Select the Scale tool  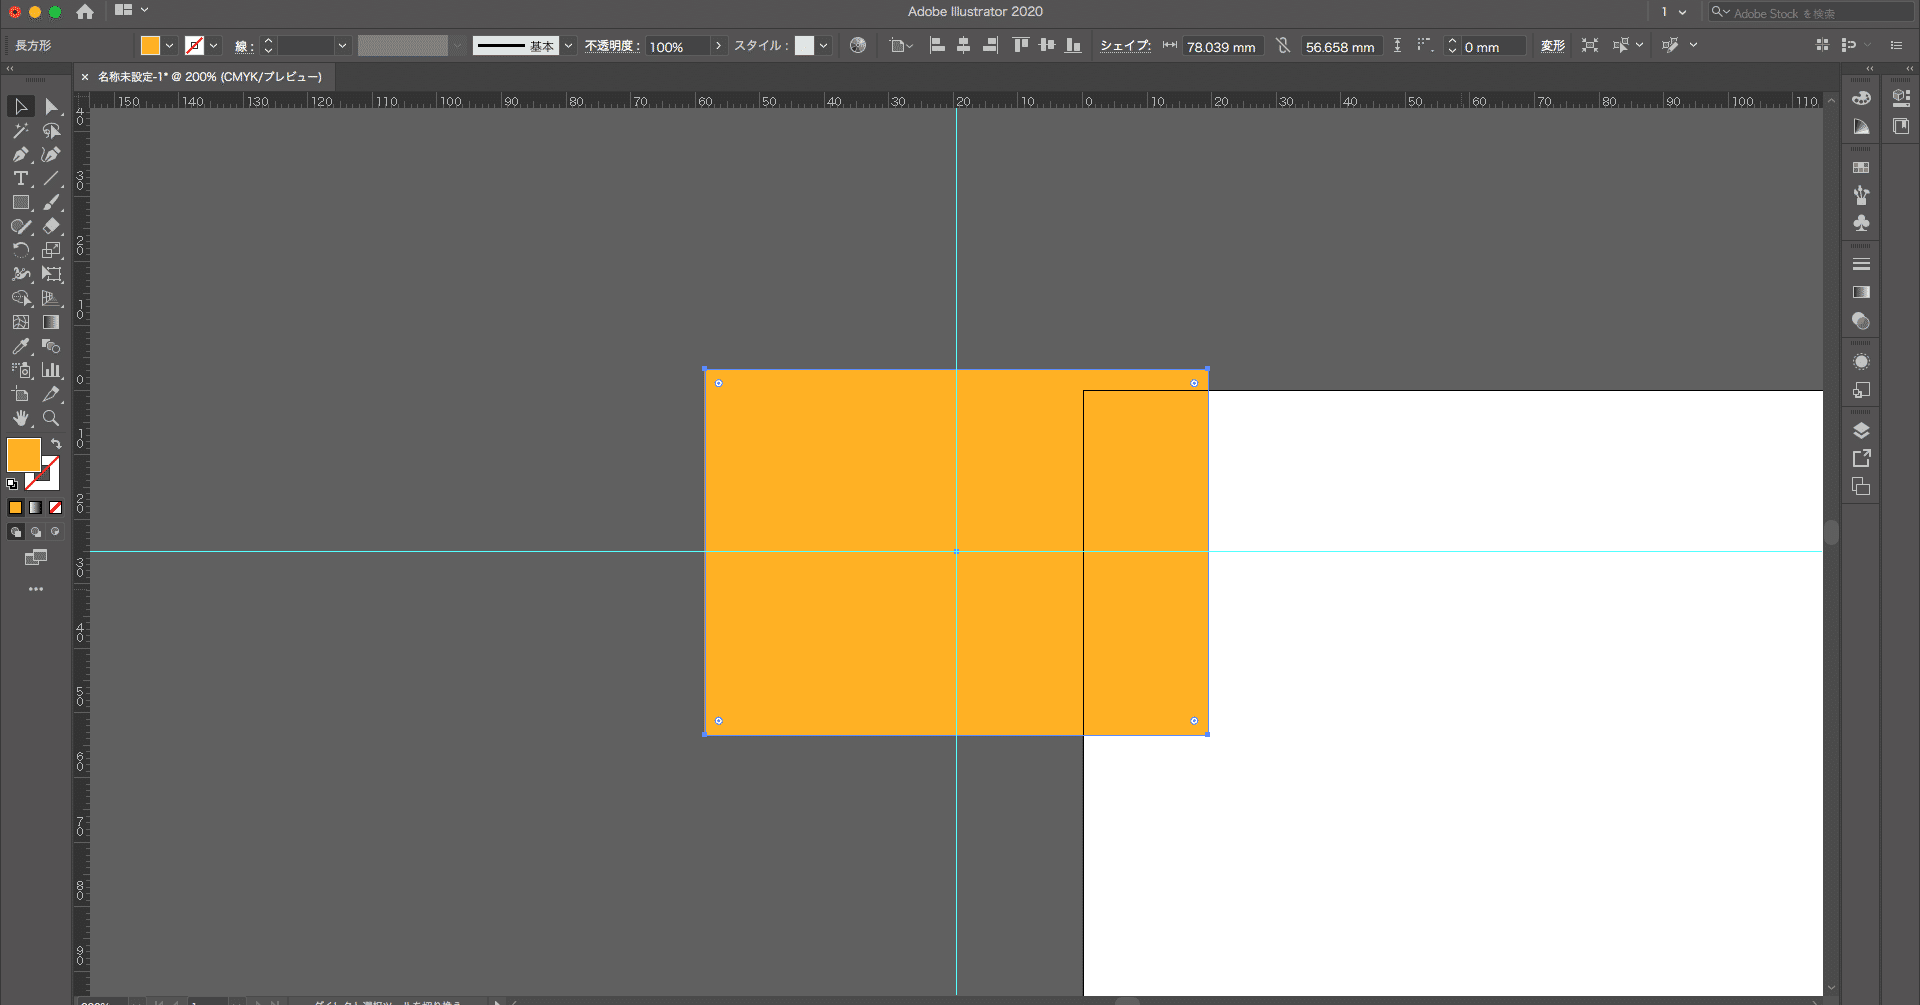pos(51,250)
